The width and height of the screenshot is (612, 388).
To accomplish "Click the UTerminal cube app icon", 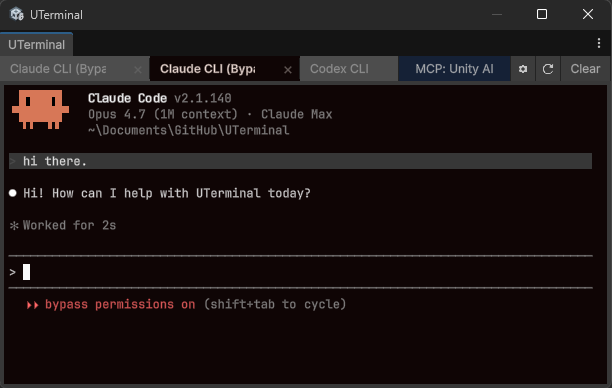I will click(x=17, y=14).
